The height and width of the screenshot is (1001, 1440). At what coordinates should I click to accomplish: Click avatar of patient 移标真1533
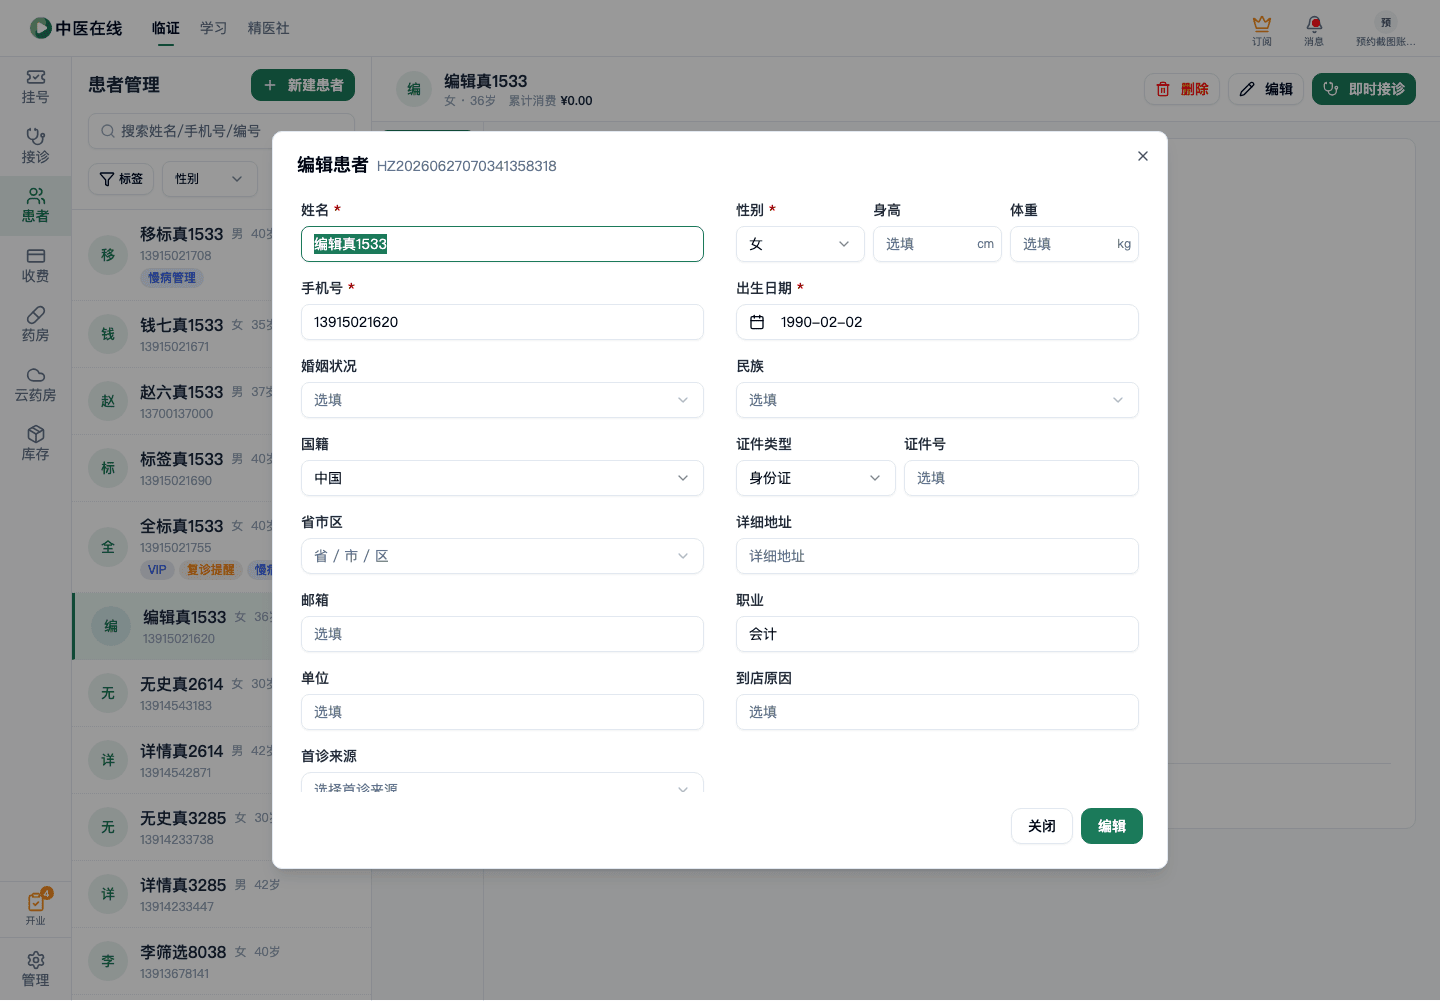(x=108, y=255)
